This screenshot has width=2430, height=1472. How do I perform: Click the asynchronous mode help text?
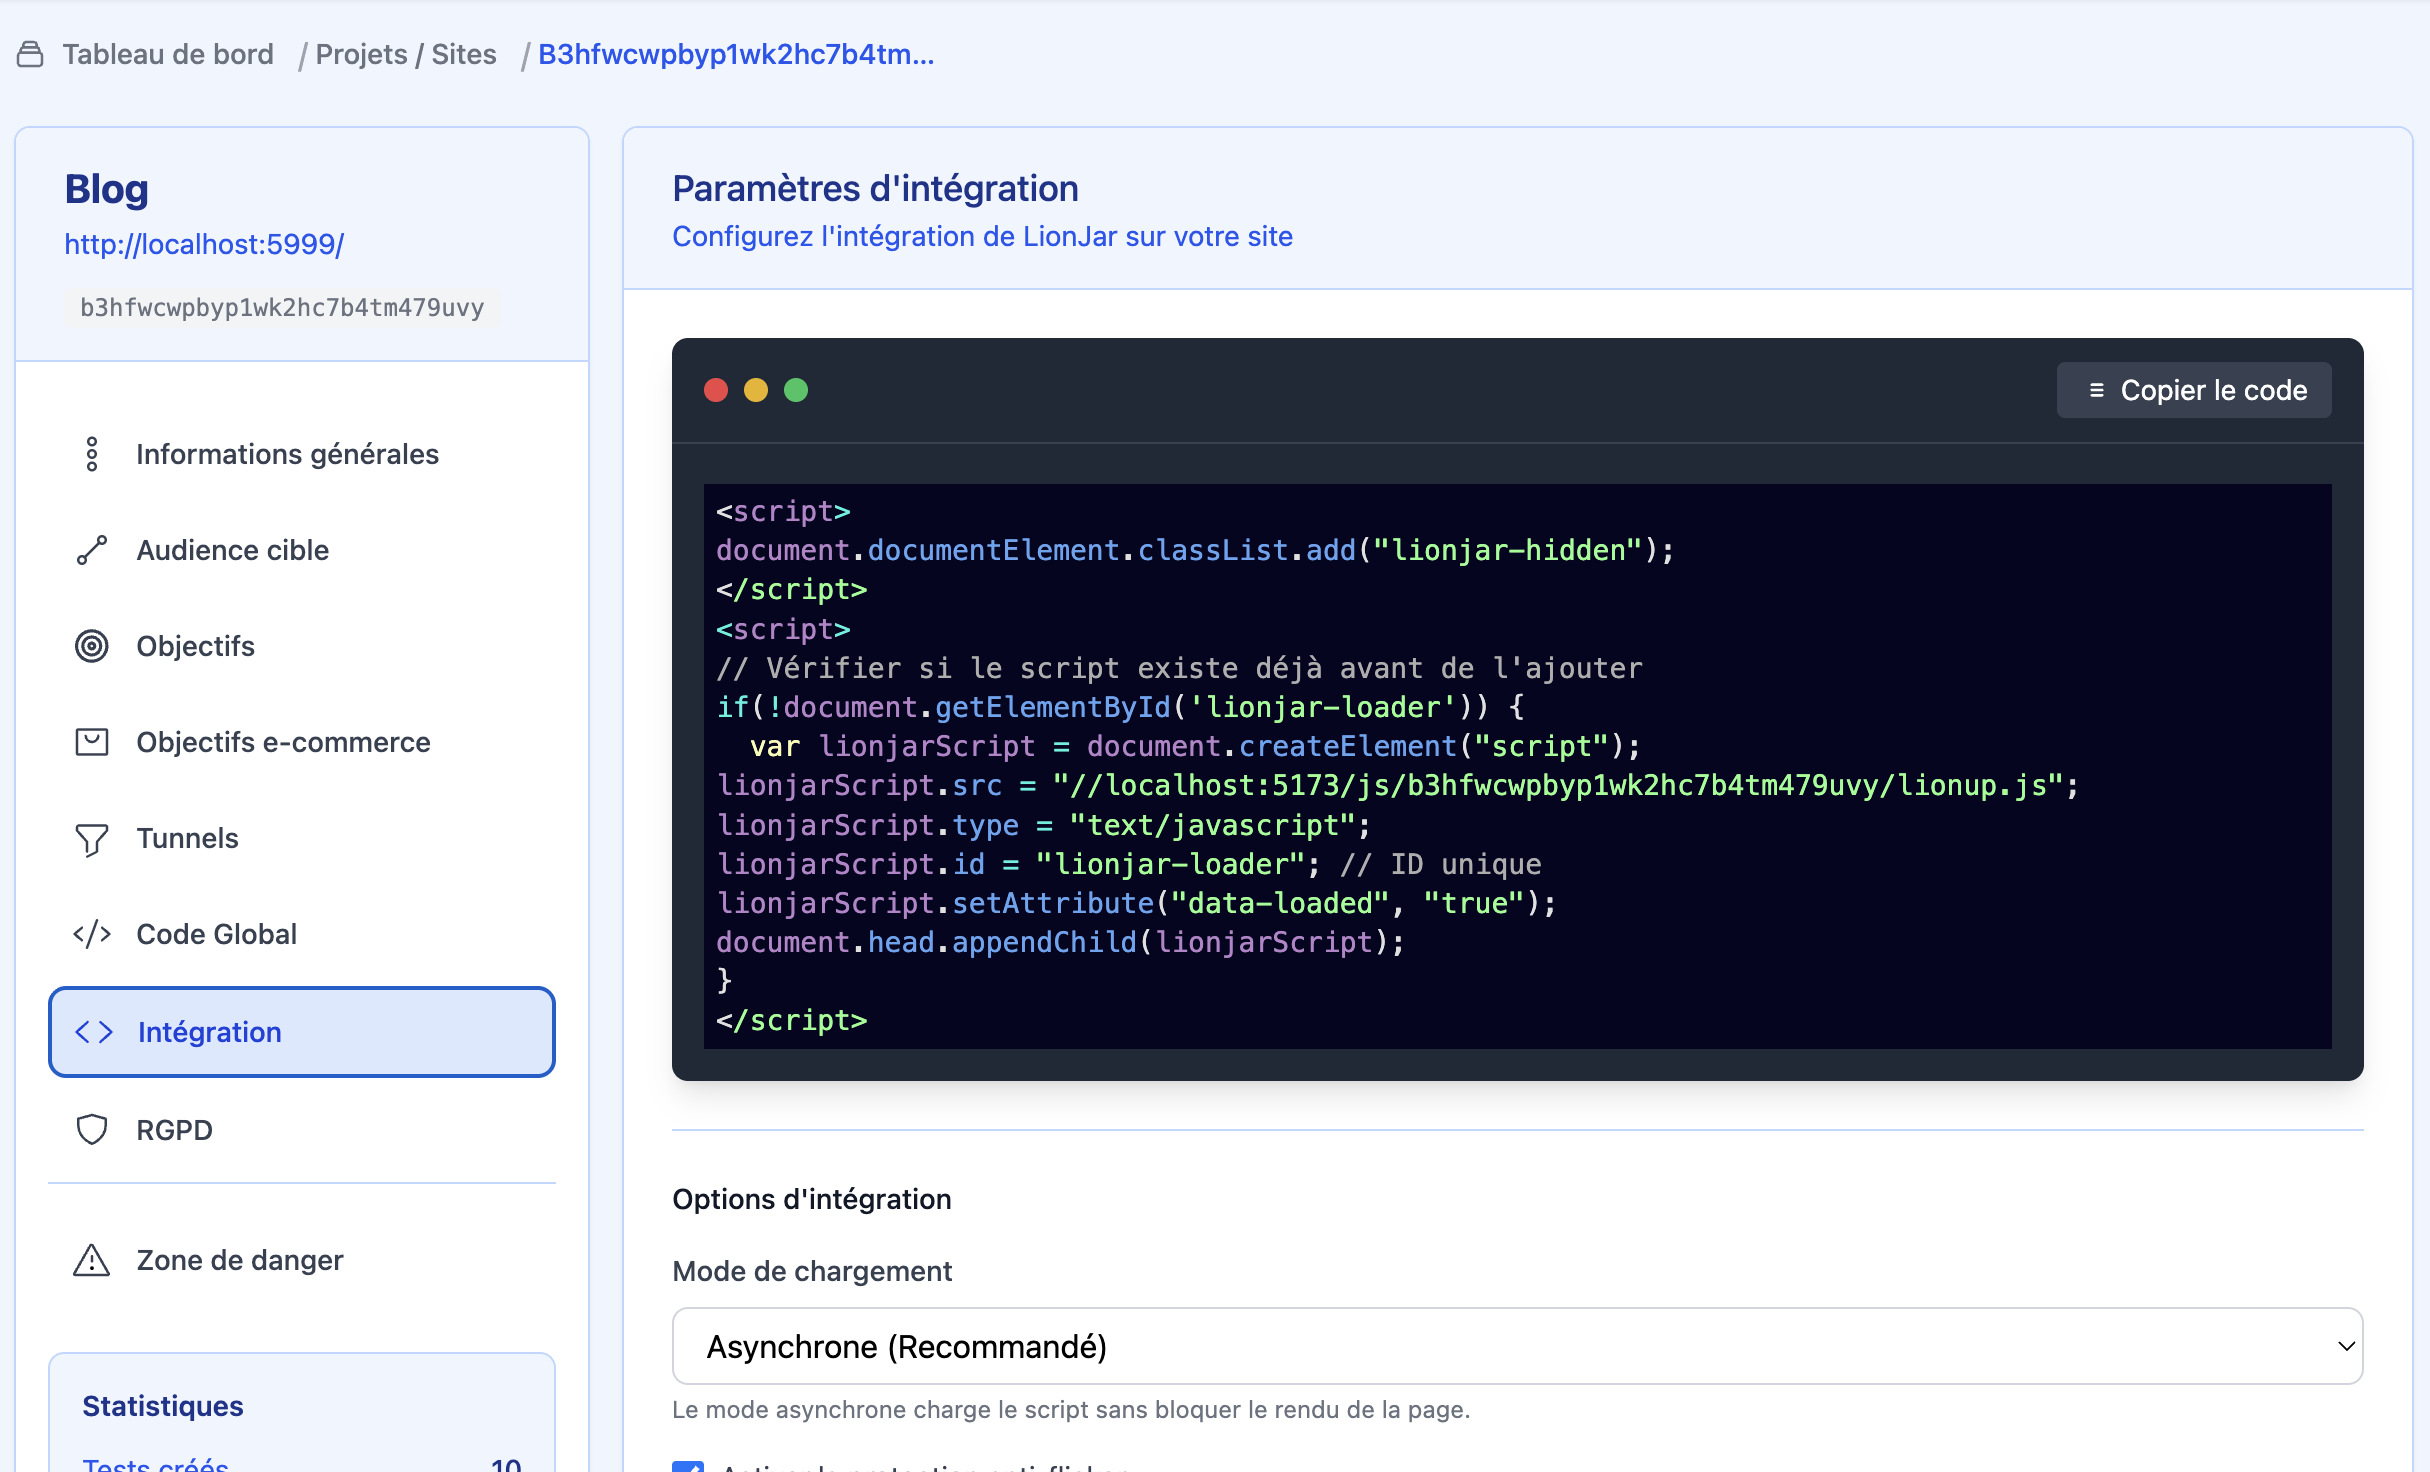tap(1071, 1410)
